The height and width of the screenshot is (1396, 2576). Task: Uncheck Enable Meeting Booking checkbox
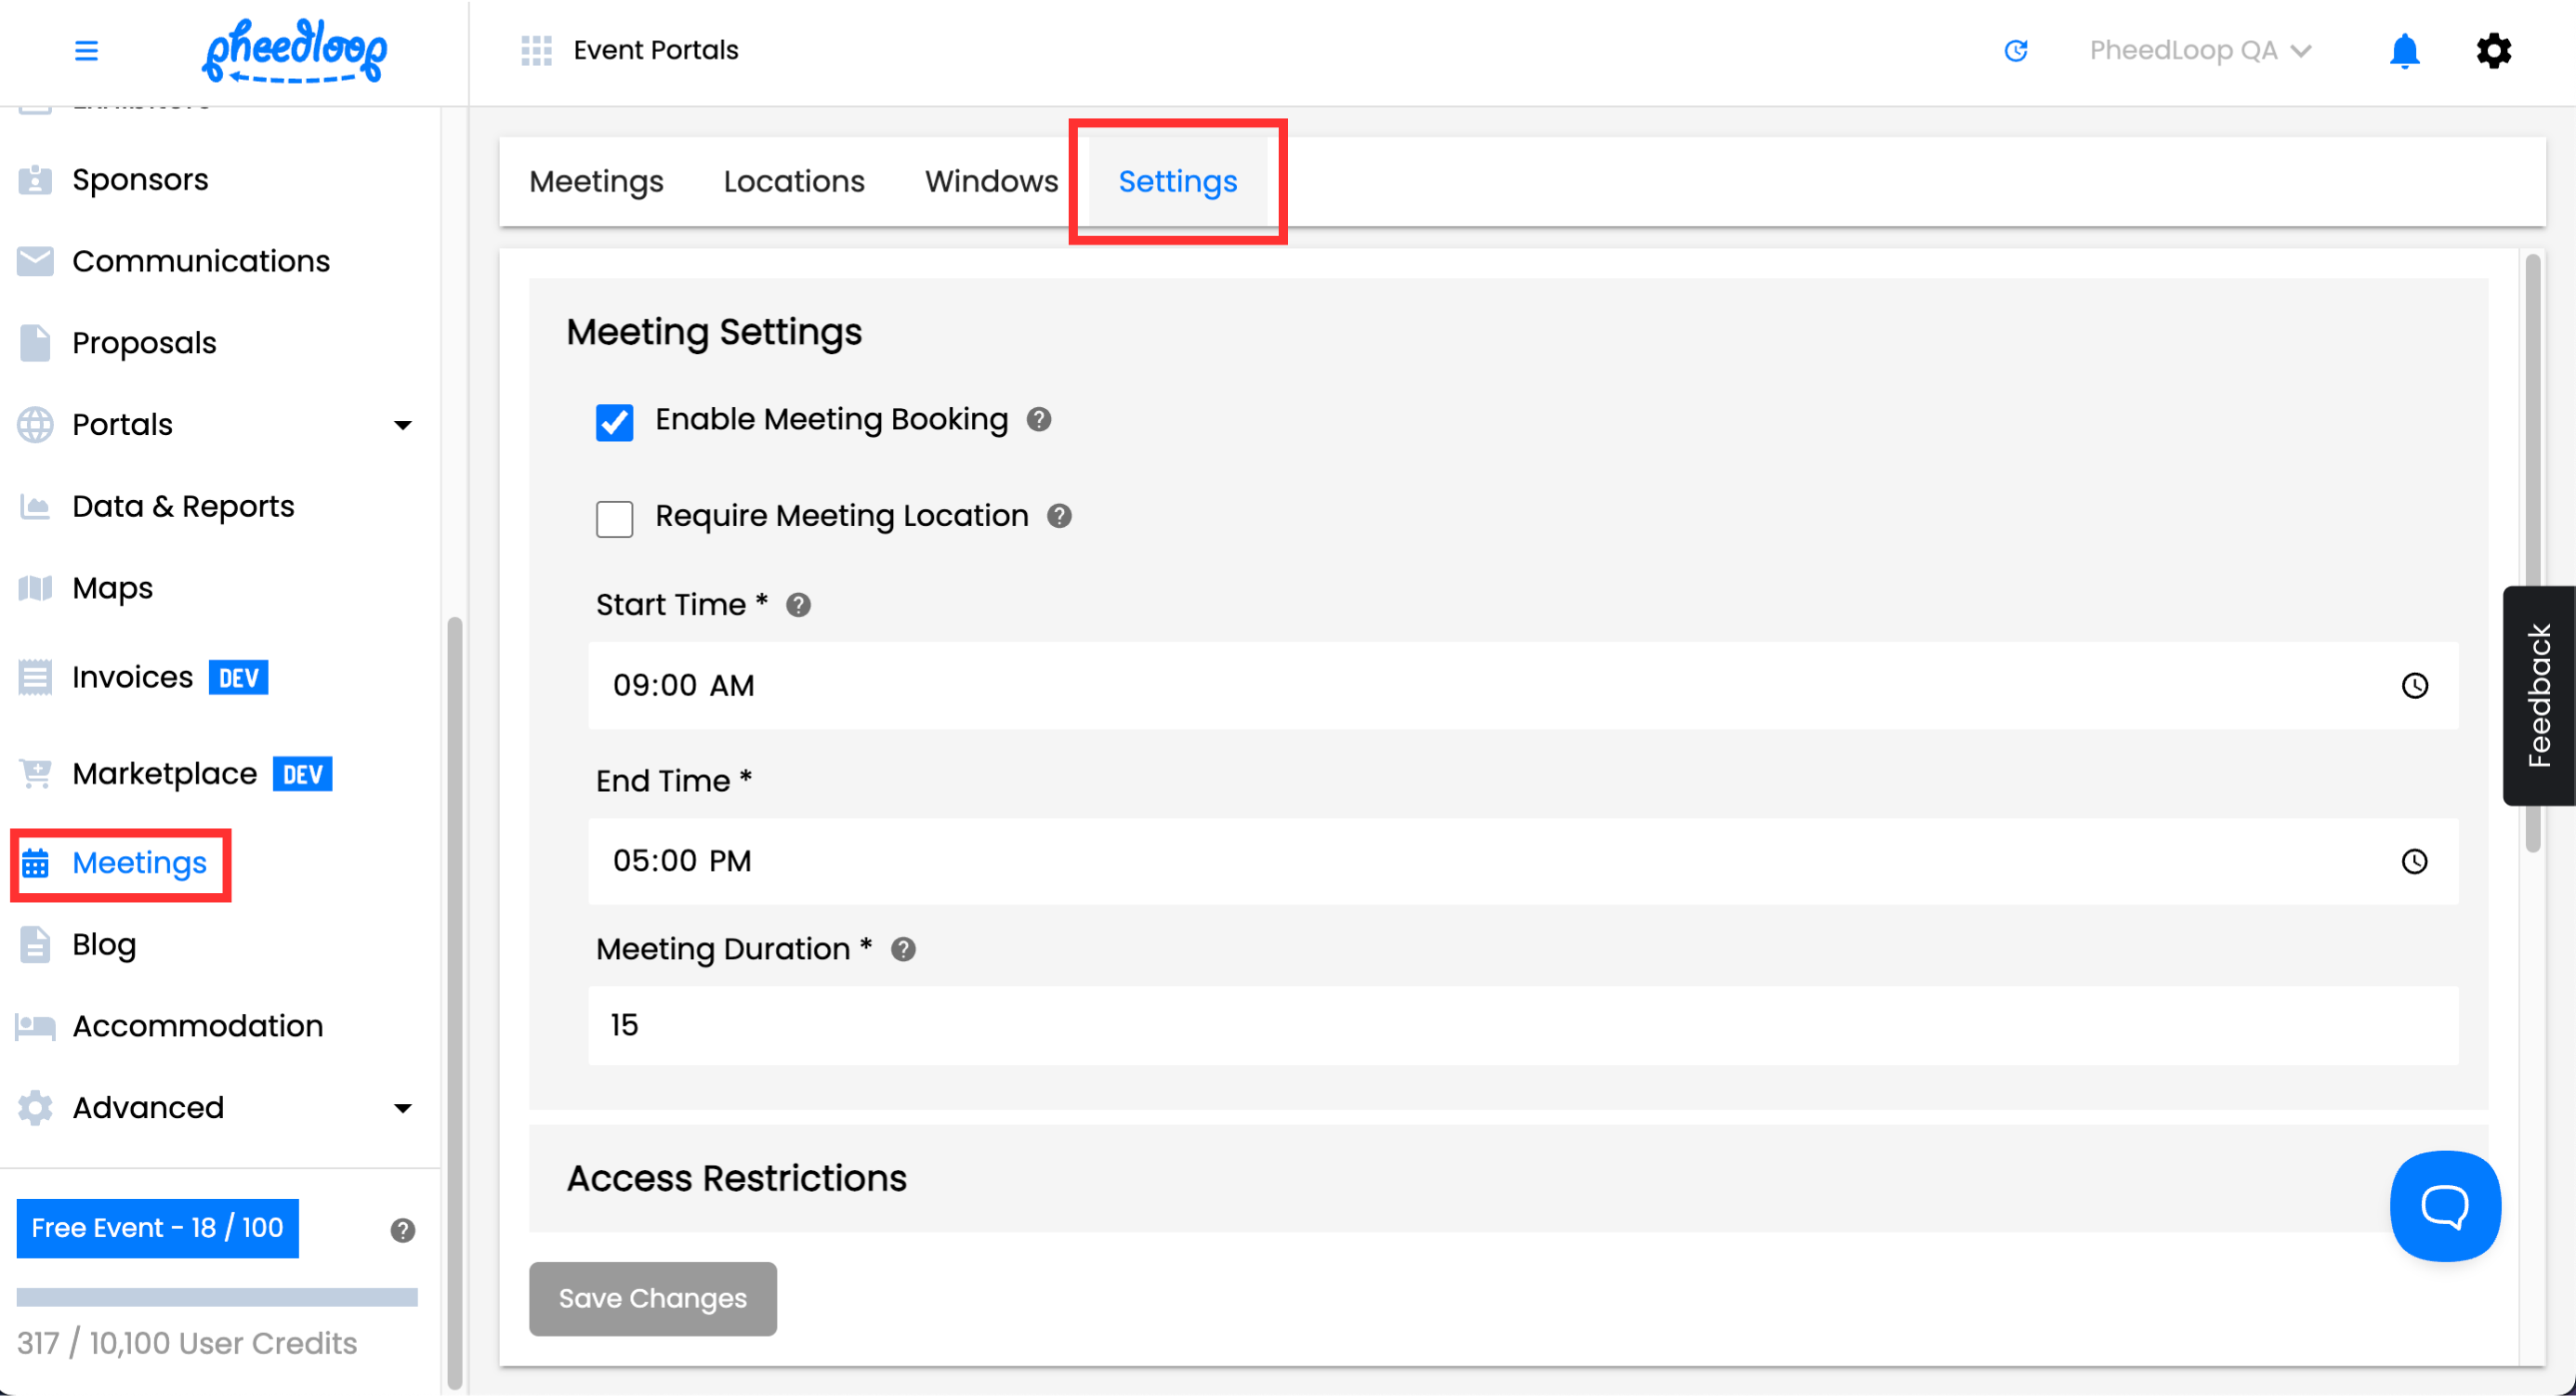coord(614,421)
